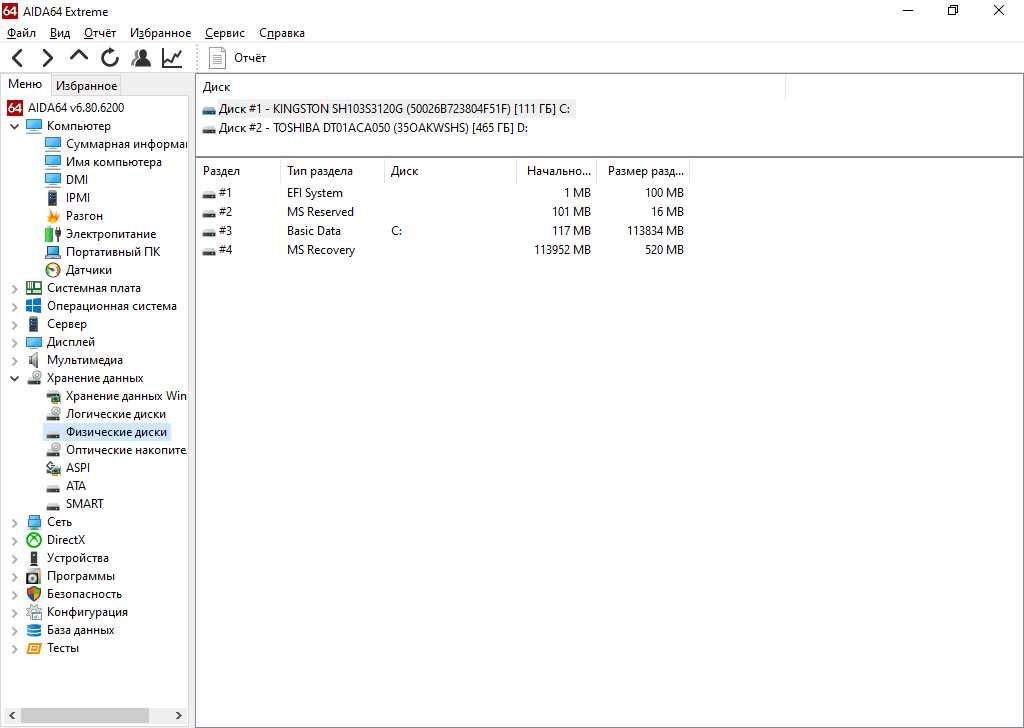Switch to the Меню tab
1024x728 pixels.
coord(25,84)
